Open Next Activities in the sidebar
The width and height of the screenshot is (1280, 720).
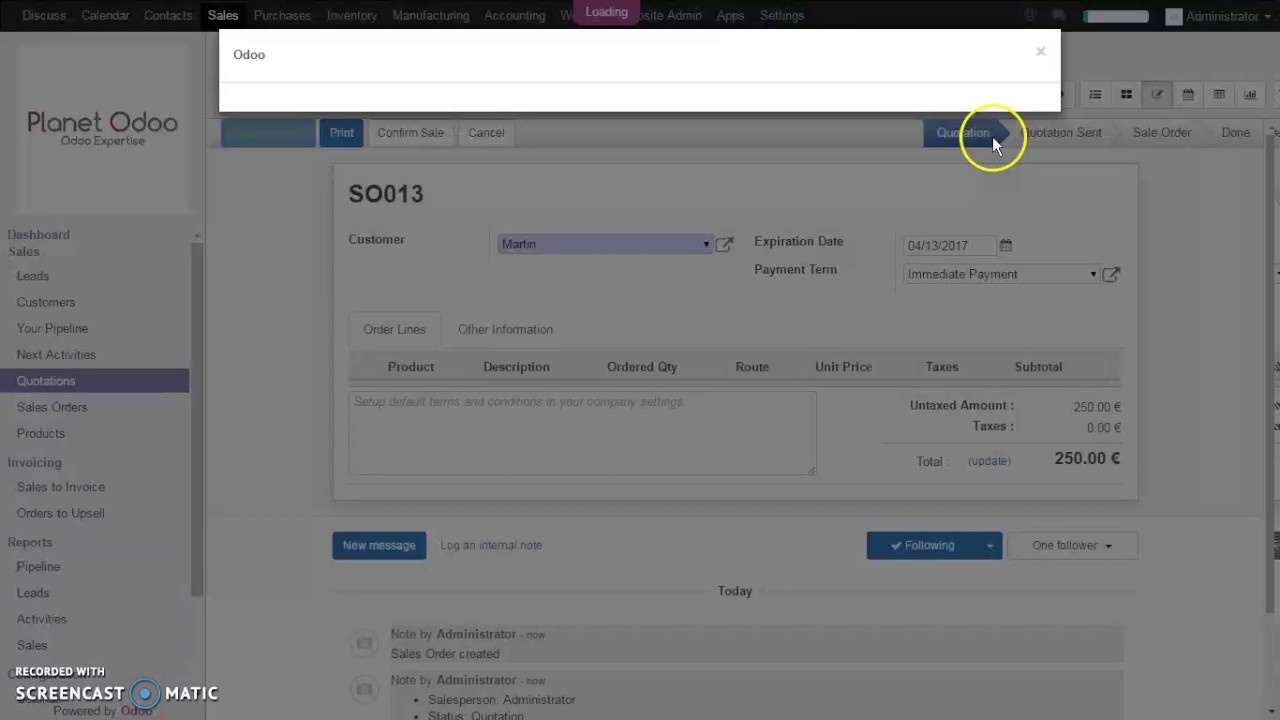(x=56, y=354)
